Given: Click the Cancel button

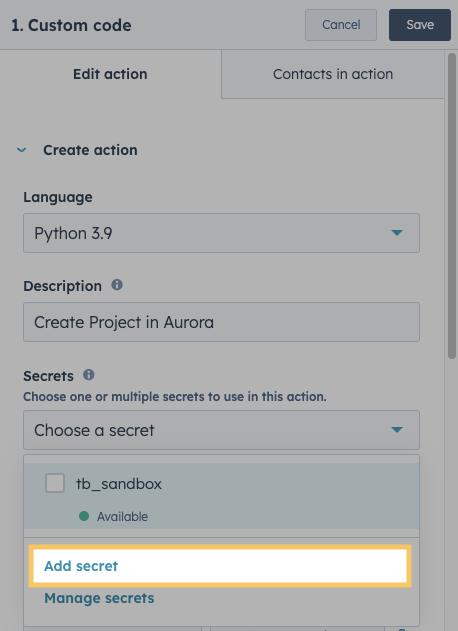Looking at the screenshot, I should 341,25.
